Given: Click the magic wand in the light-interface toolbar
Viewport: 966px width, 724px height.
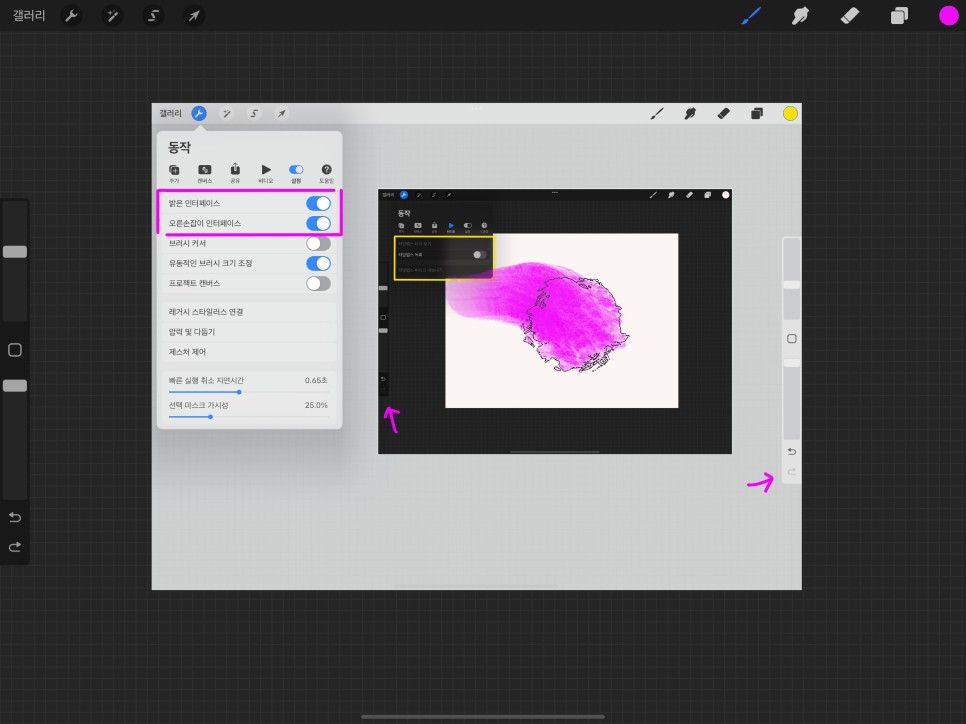Looking at the screenshot, I should pyautogui.click(x=226, y=113).
